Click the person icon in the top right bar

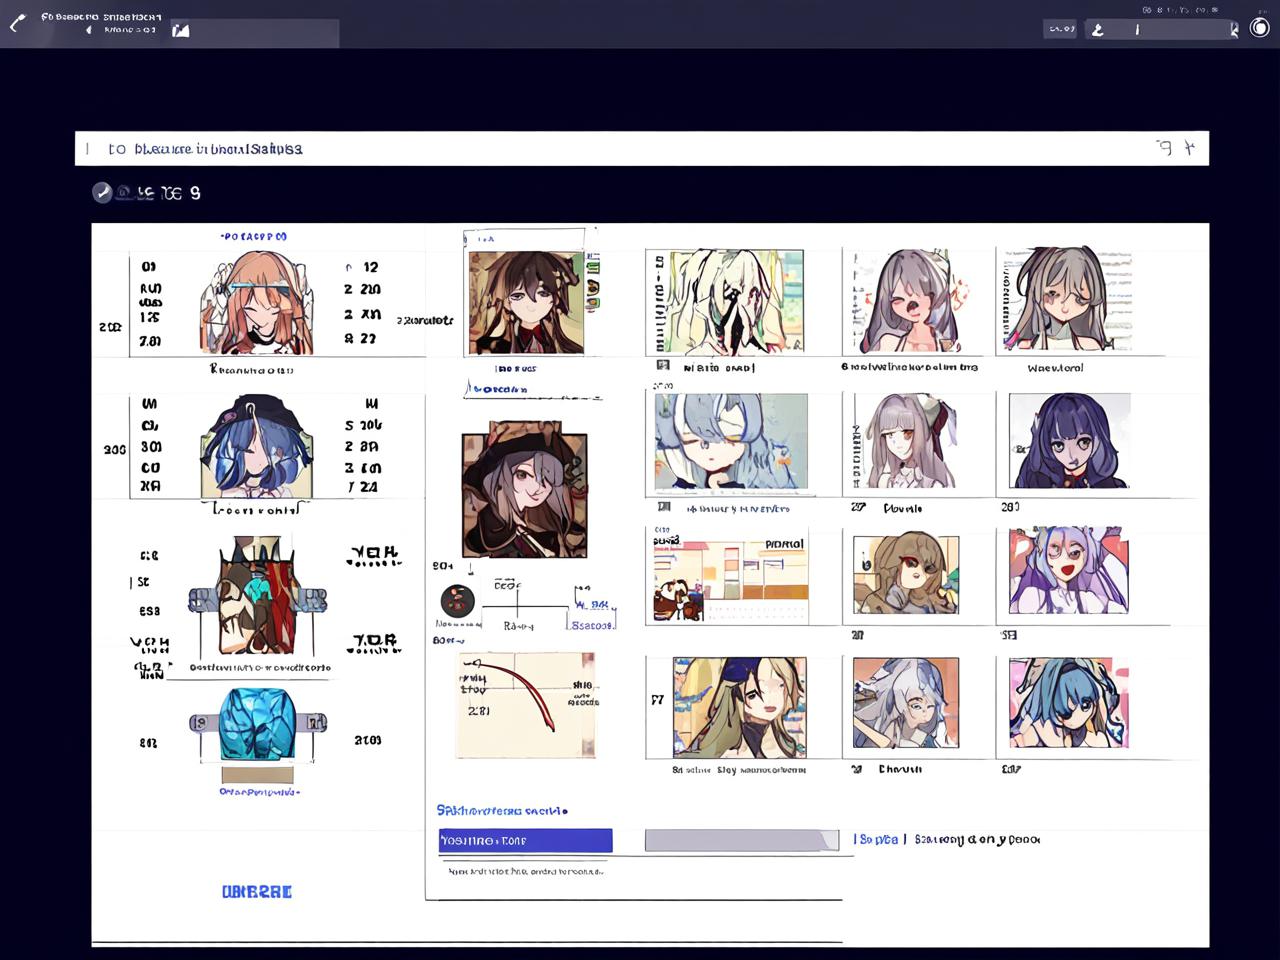(1097, 30)
